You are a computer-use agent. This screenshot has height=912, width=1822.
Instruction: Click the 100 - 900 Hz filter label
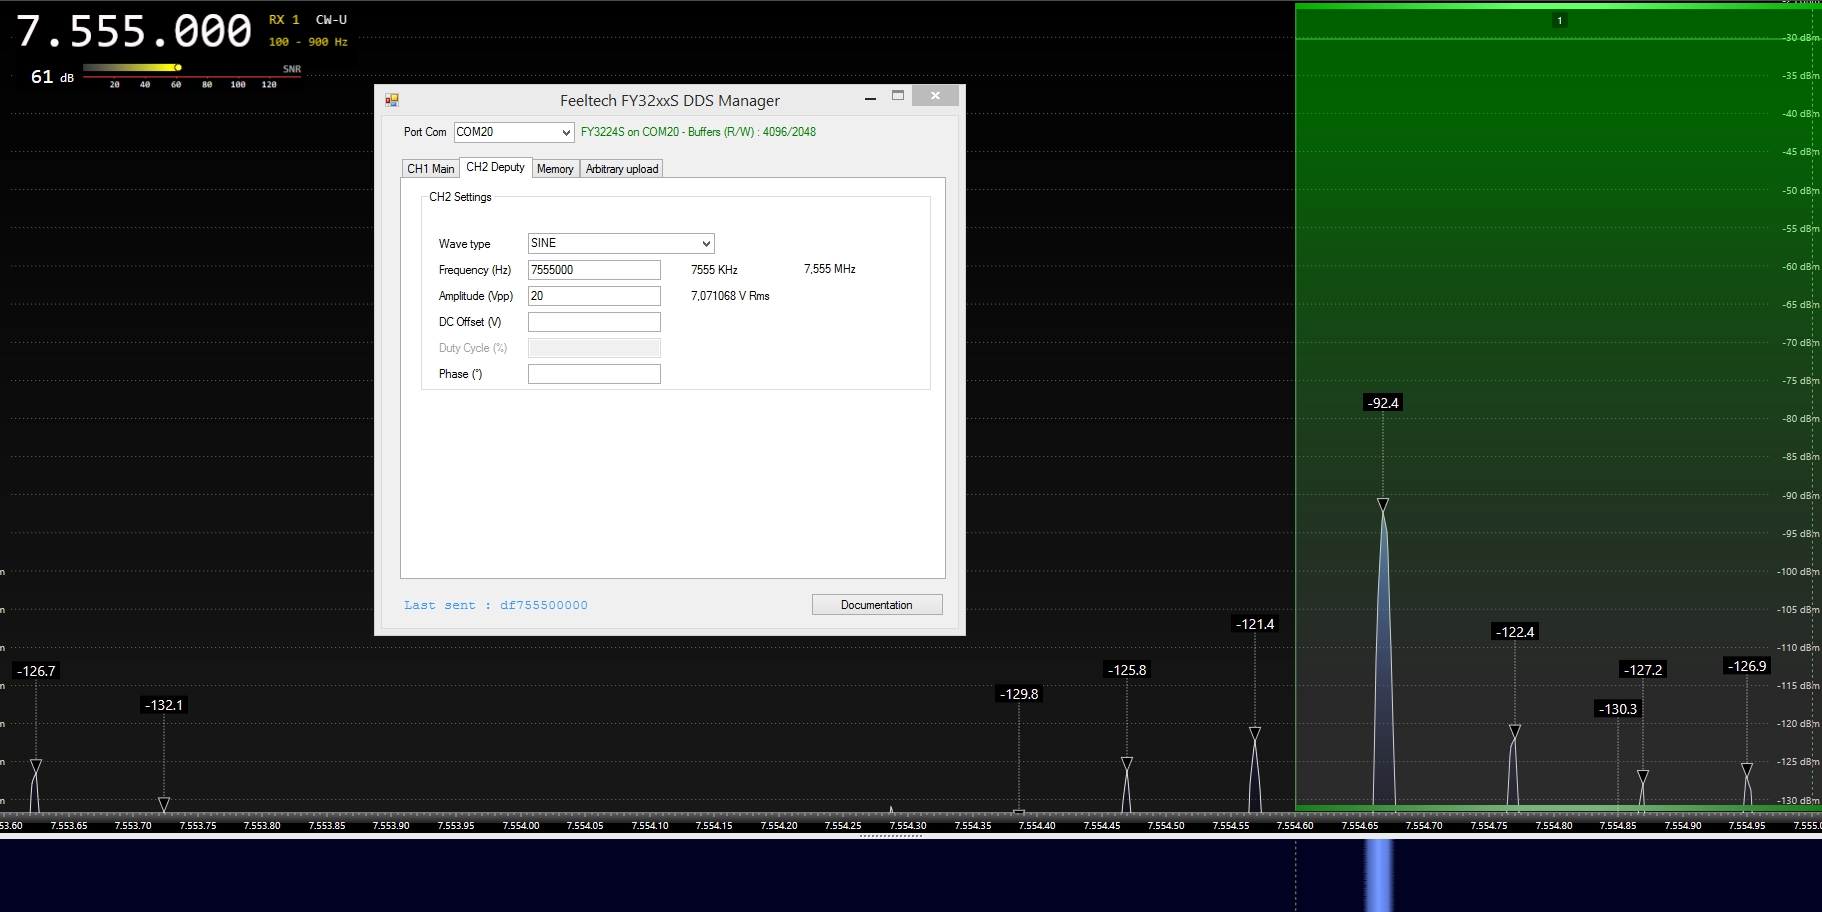[308, 42]
